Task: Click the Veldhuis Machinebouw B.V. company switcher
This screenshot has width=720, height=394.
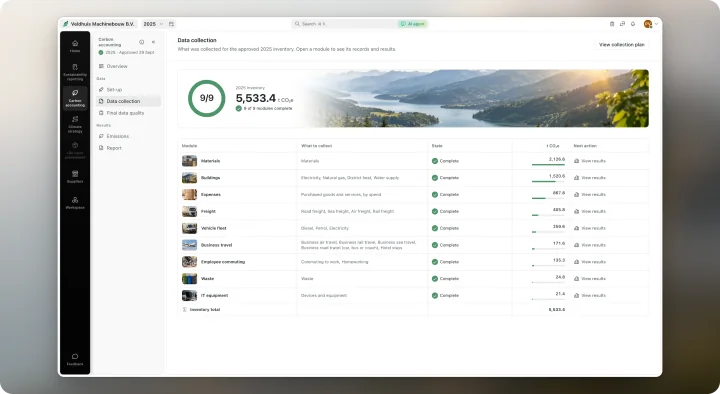Action: (x=98, y=24)
